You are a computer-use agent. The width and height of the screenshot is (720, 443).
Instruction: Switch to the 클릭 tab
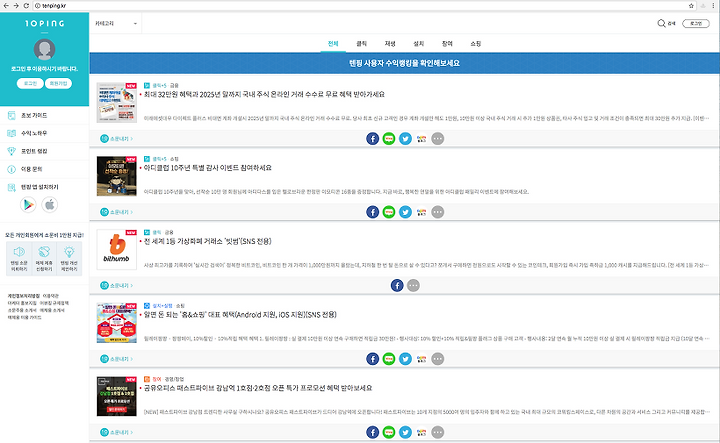tap(361, 44)
